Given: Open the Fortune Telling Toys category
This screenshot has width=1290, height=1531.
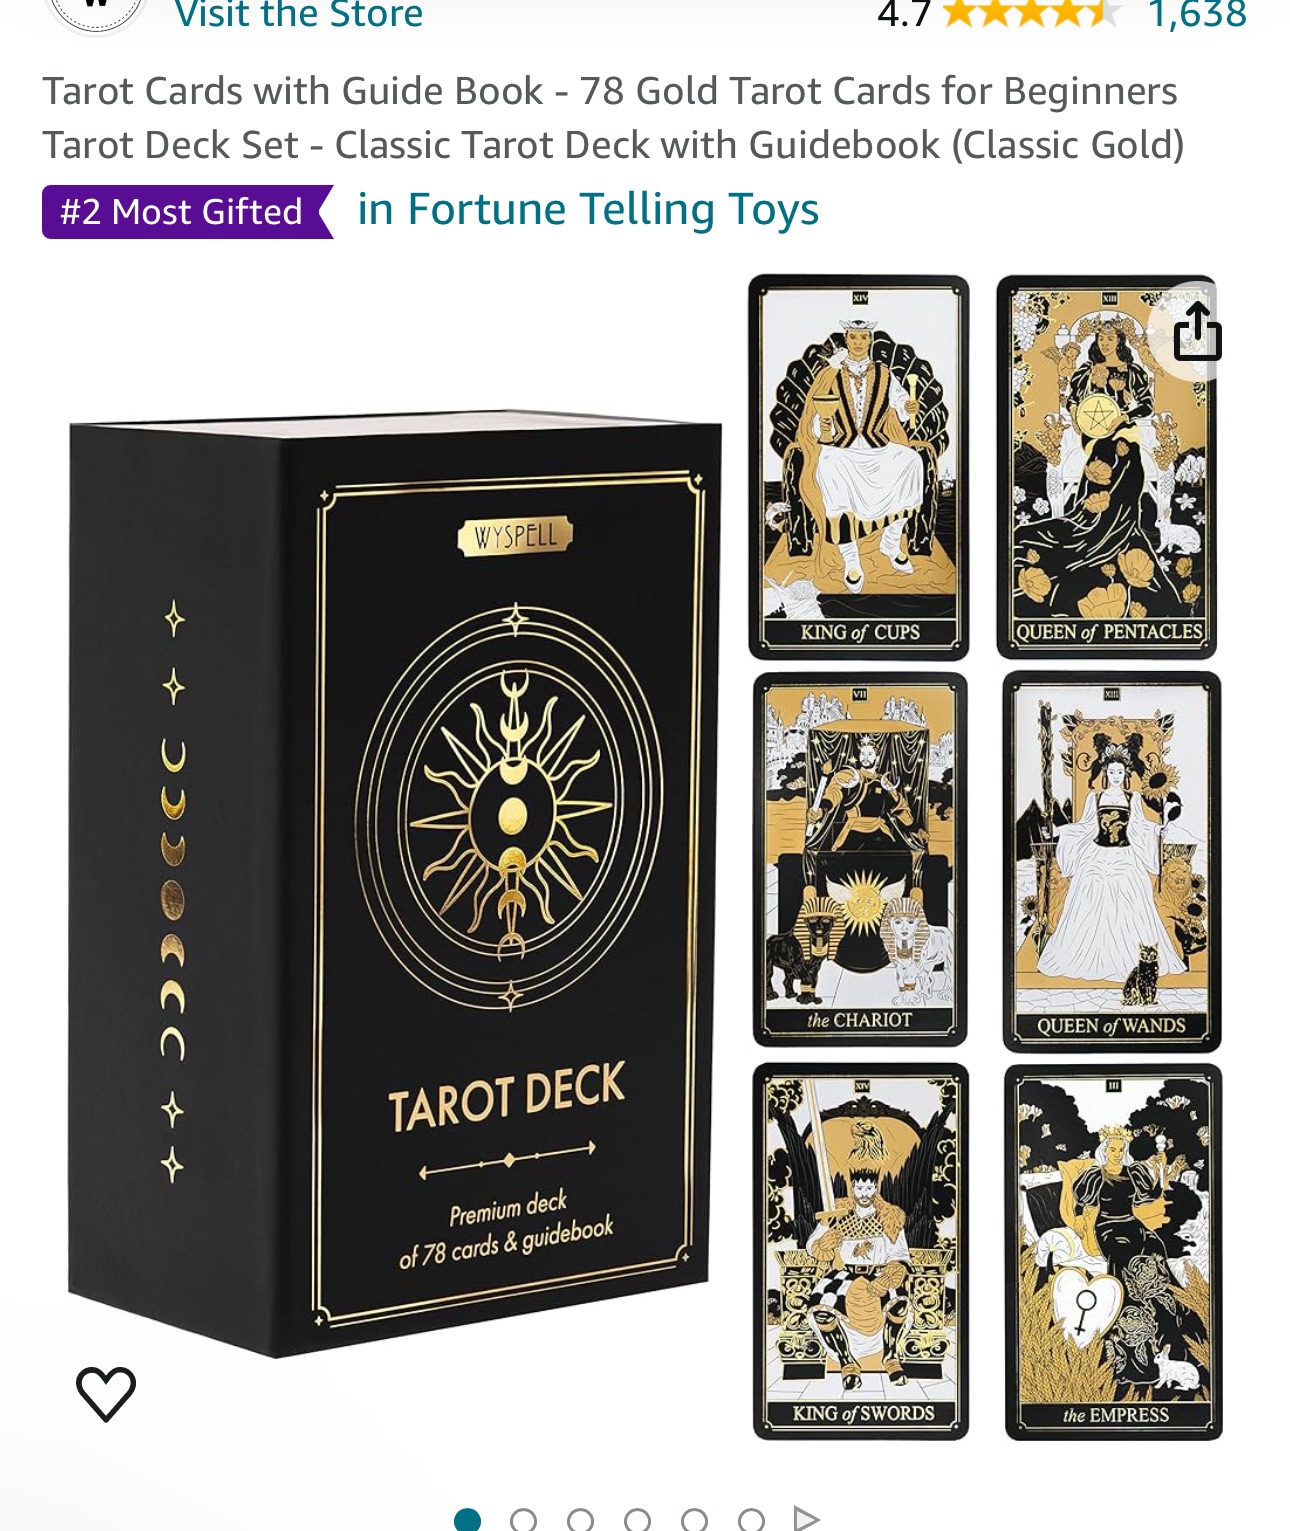Looking at the screenshot, I should pos(588,210).
